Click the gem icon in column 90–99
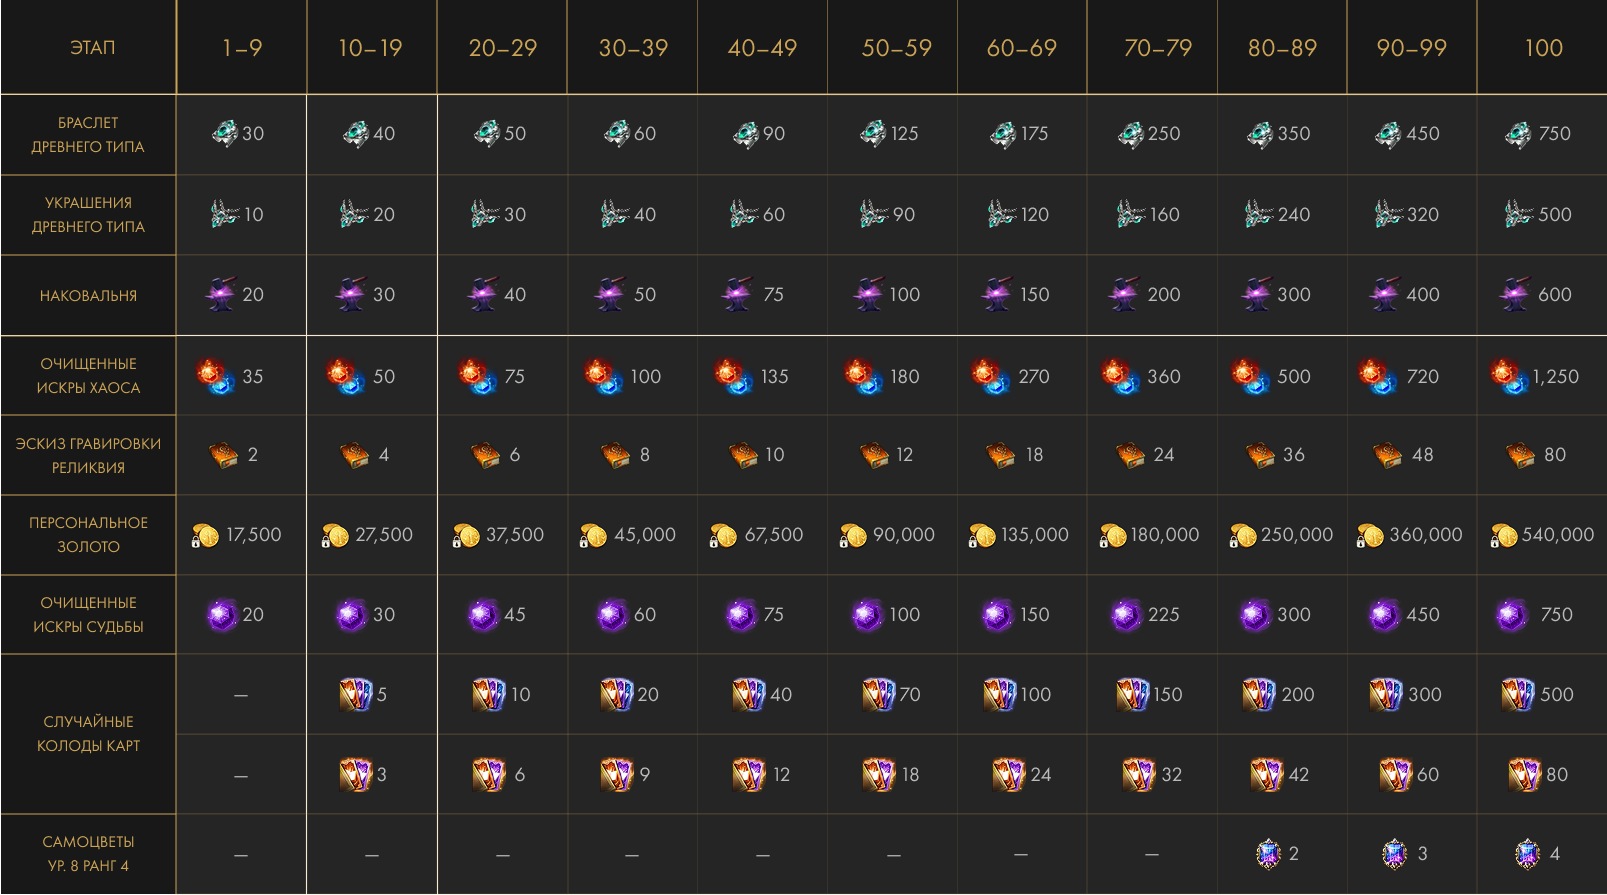1607x895 pixels. [1394, 853]
